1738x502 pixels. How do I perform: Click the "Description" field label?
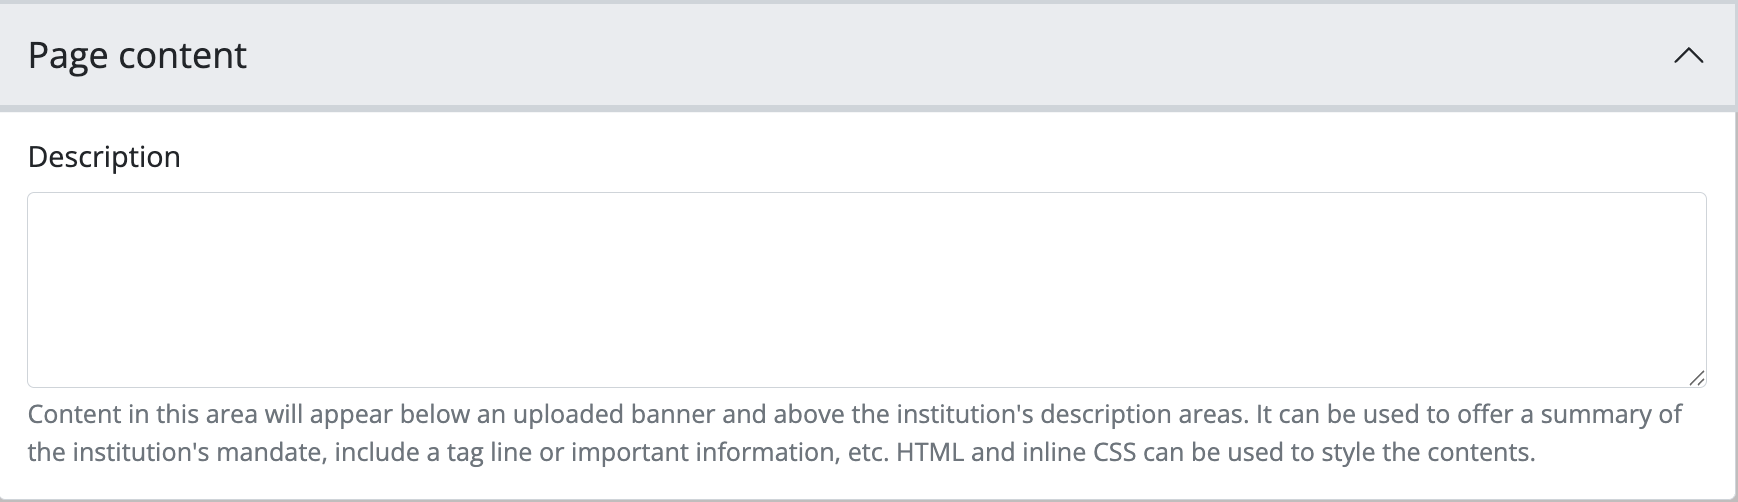tap(104, 157)
